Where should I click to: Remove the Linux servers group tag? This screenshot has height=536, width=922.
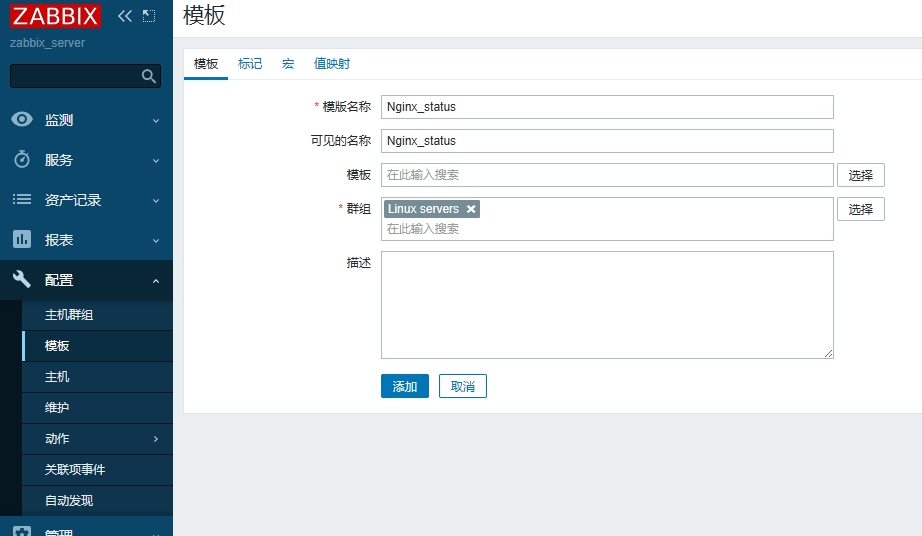[471, 209]
